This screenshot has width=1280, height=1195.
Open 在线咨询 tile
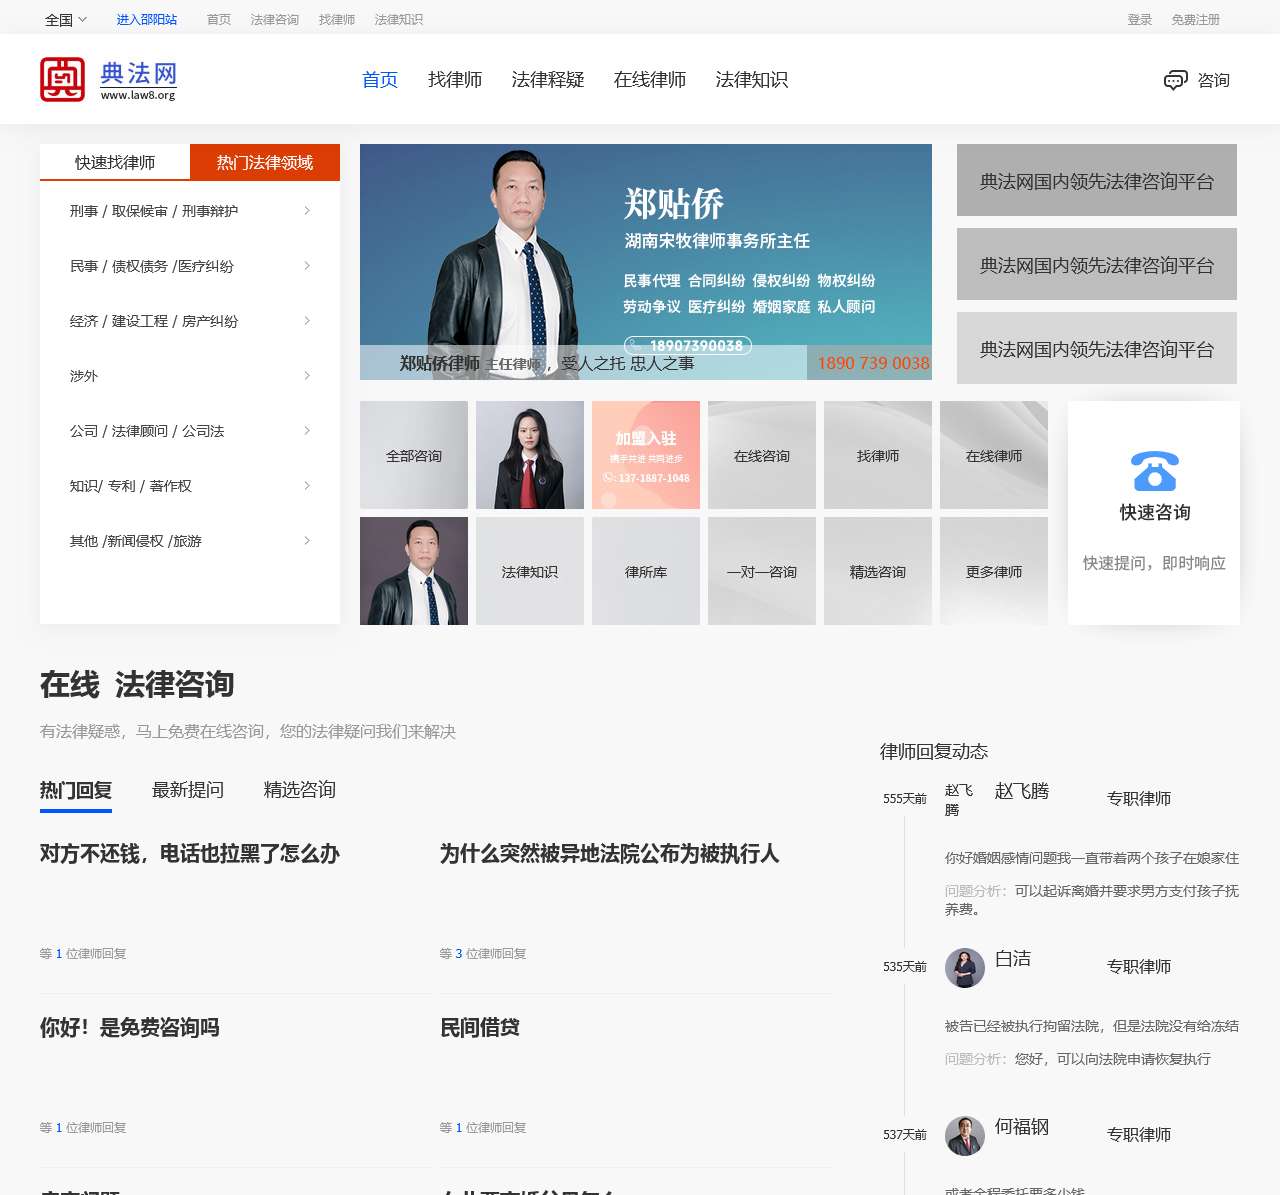click(x=762, y=455)
